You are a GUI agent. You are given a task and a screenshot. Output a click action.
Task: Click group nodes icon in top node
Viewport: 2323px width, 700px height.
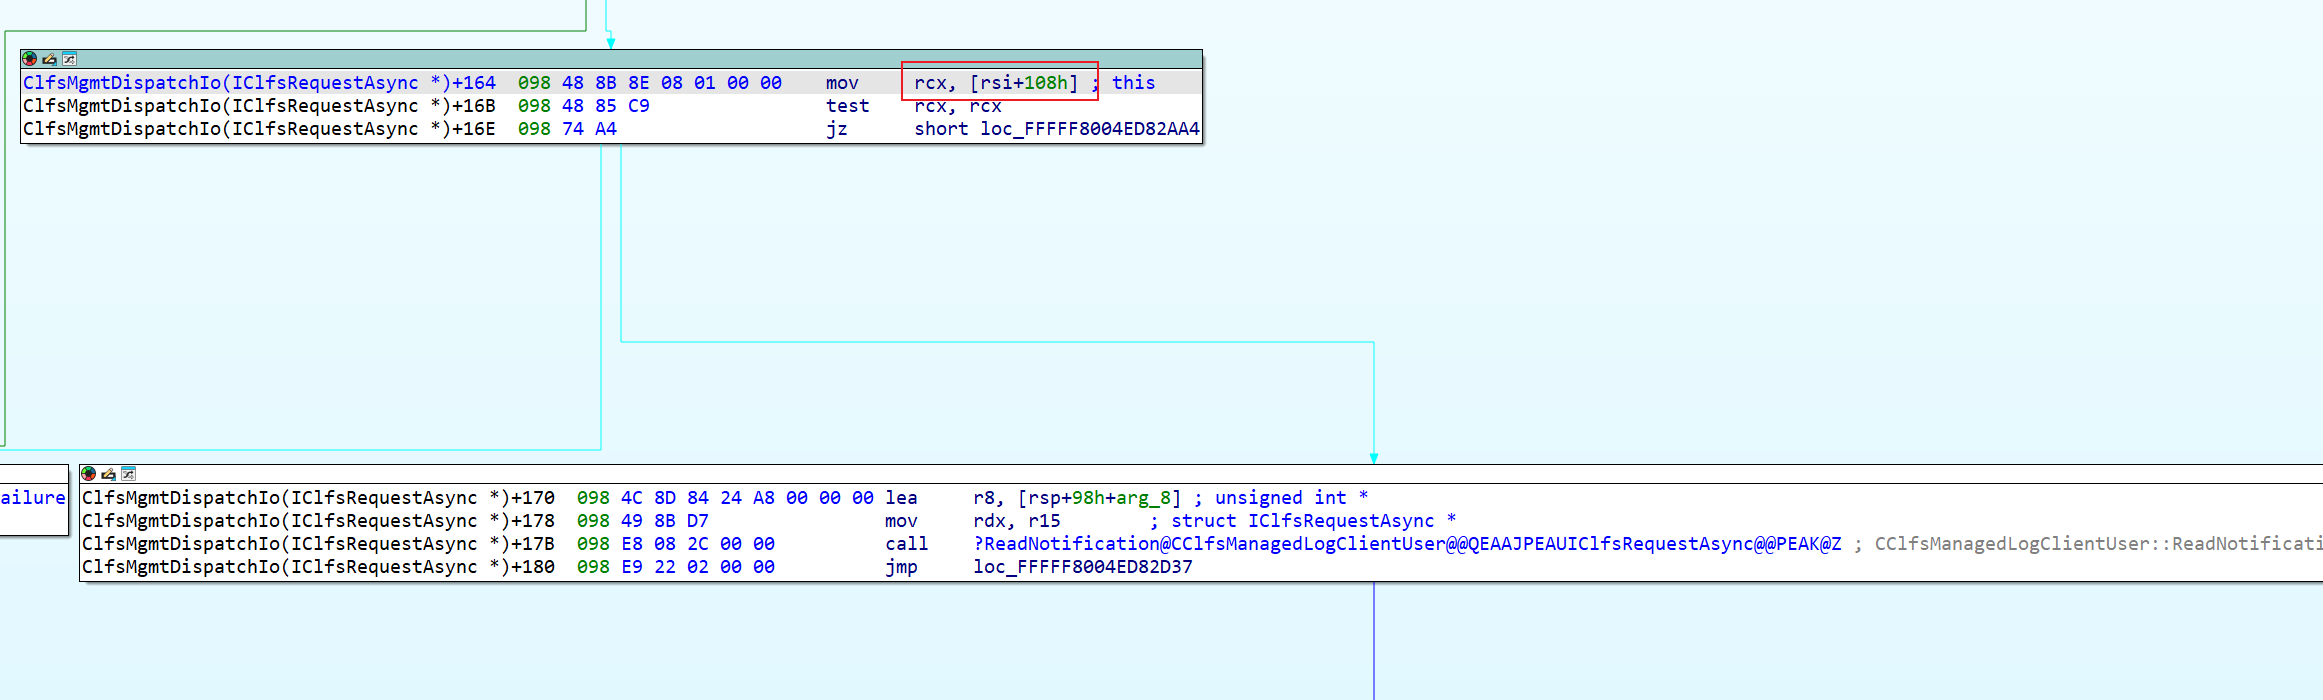point(69,59)
